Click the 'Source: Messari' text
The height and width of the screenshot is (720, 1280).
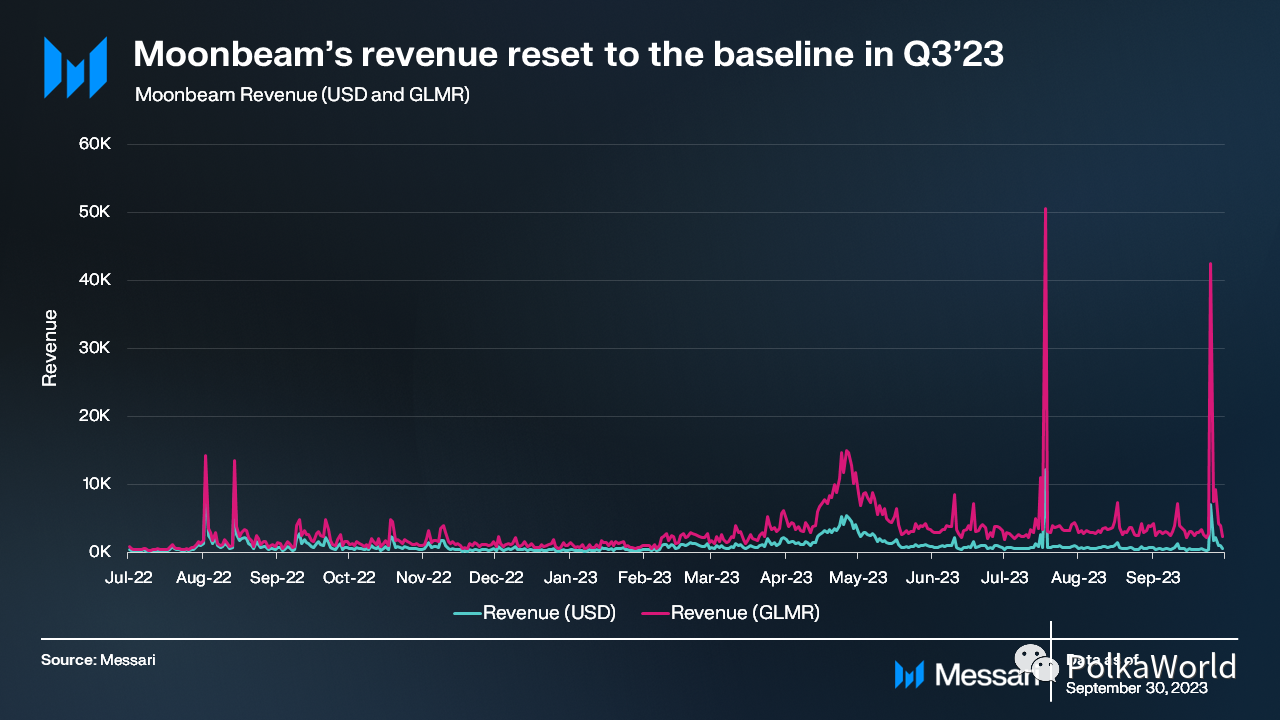[98, 660]
